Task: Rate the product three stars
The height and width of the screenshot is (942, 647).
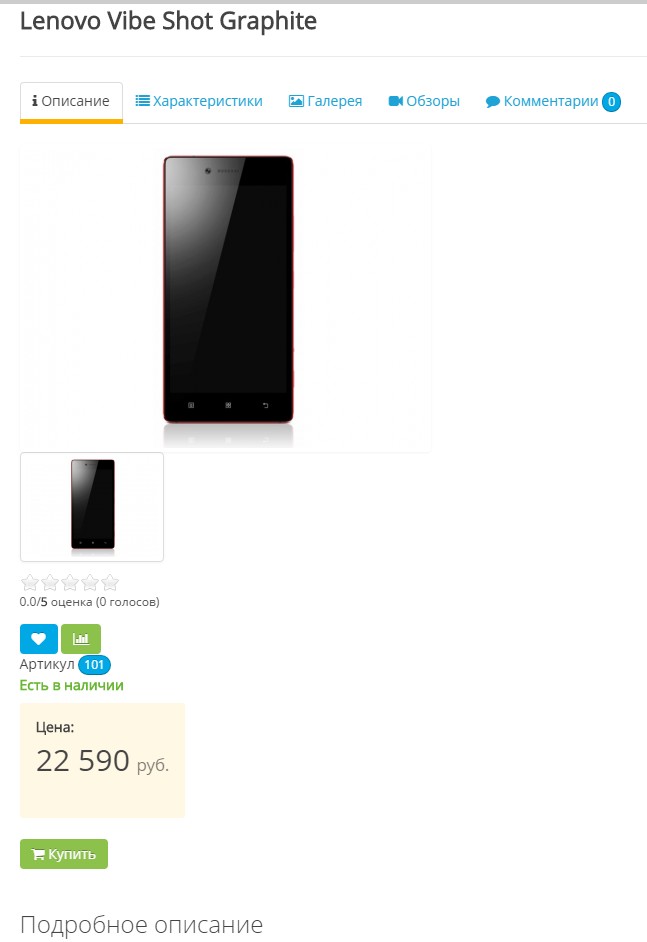Action: [70, 583]
